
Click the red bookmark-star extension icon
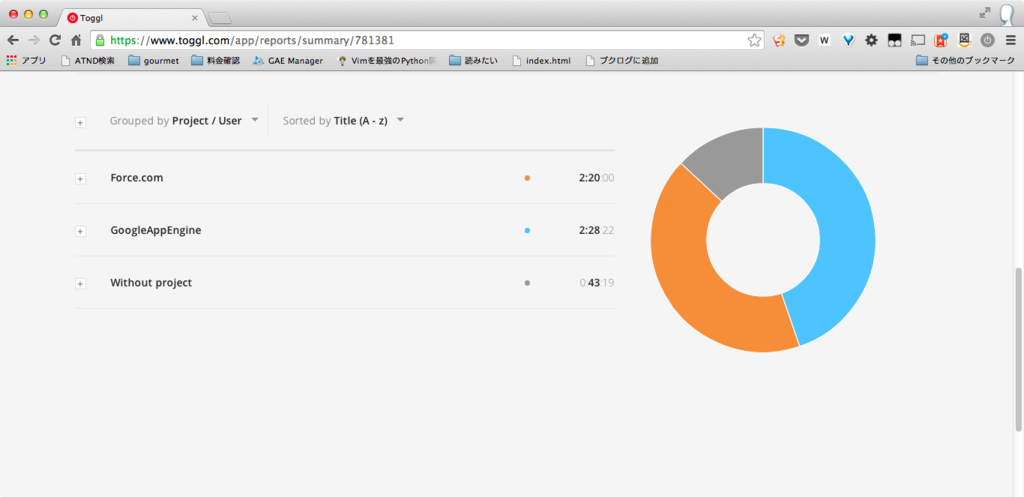(941, 40)
